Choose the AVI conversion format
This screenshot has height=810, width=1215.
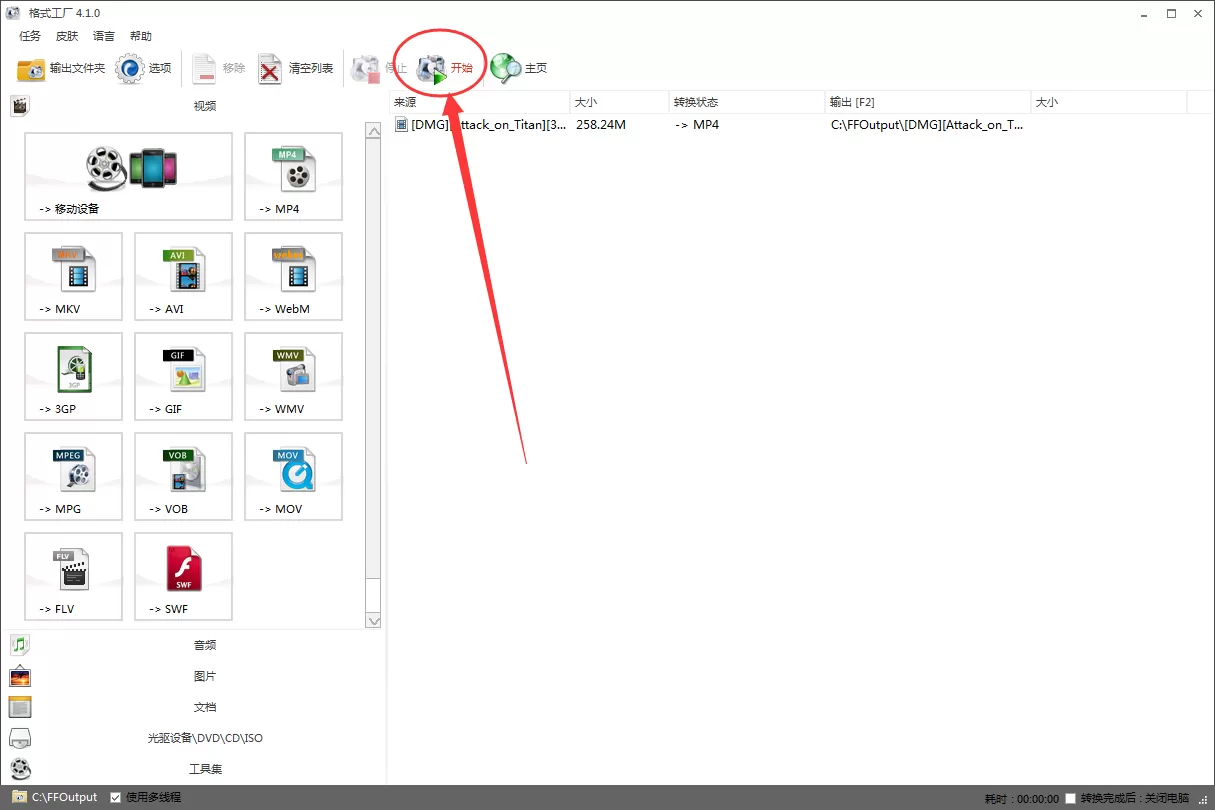pos(184,277)
